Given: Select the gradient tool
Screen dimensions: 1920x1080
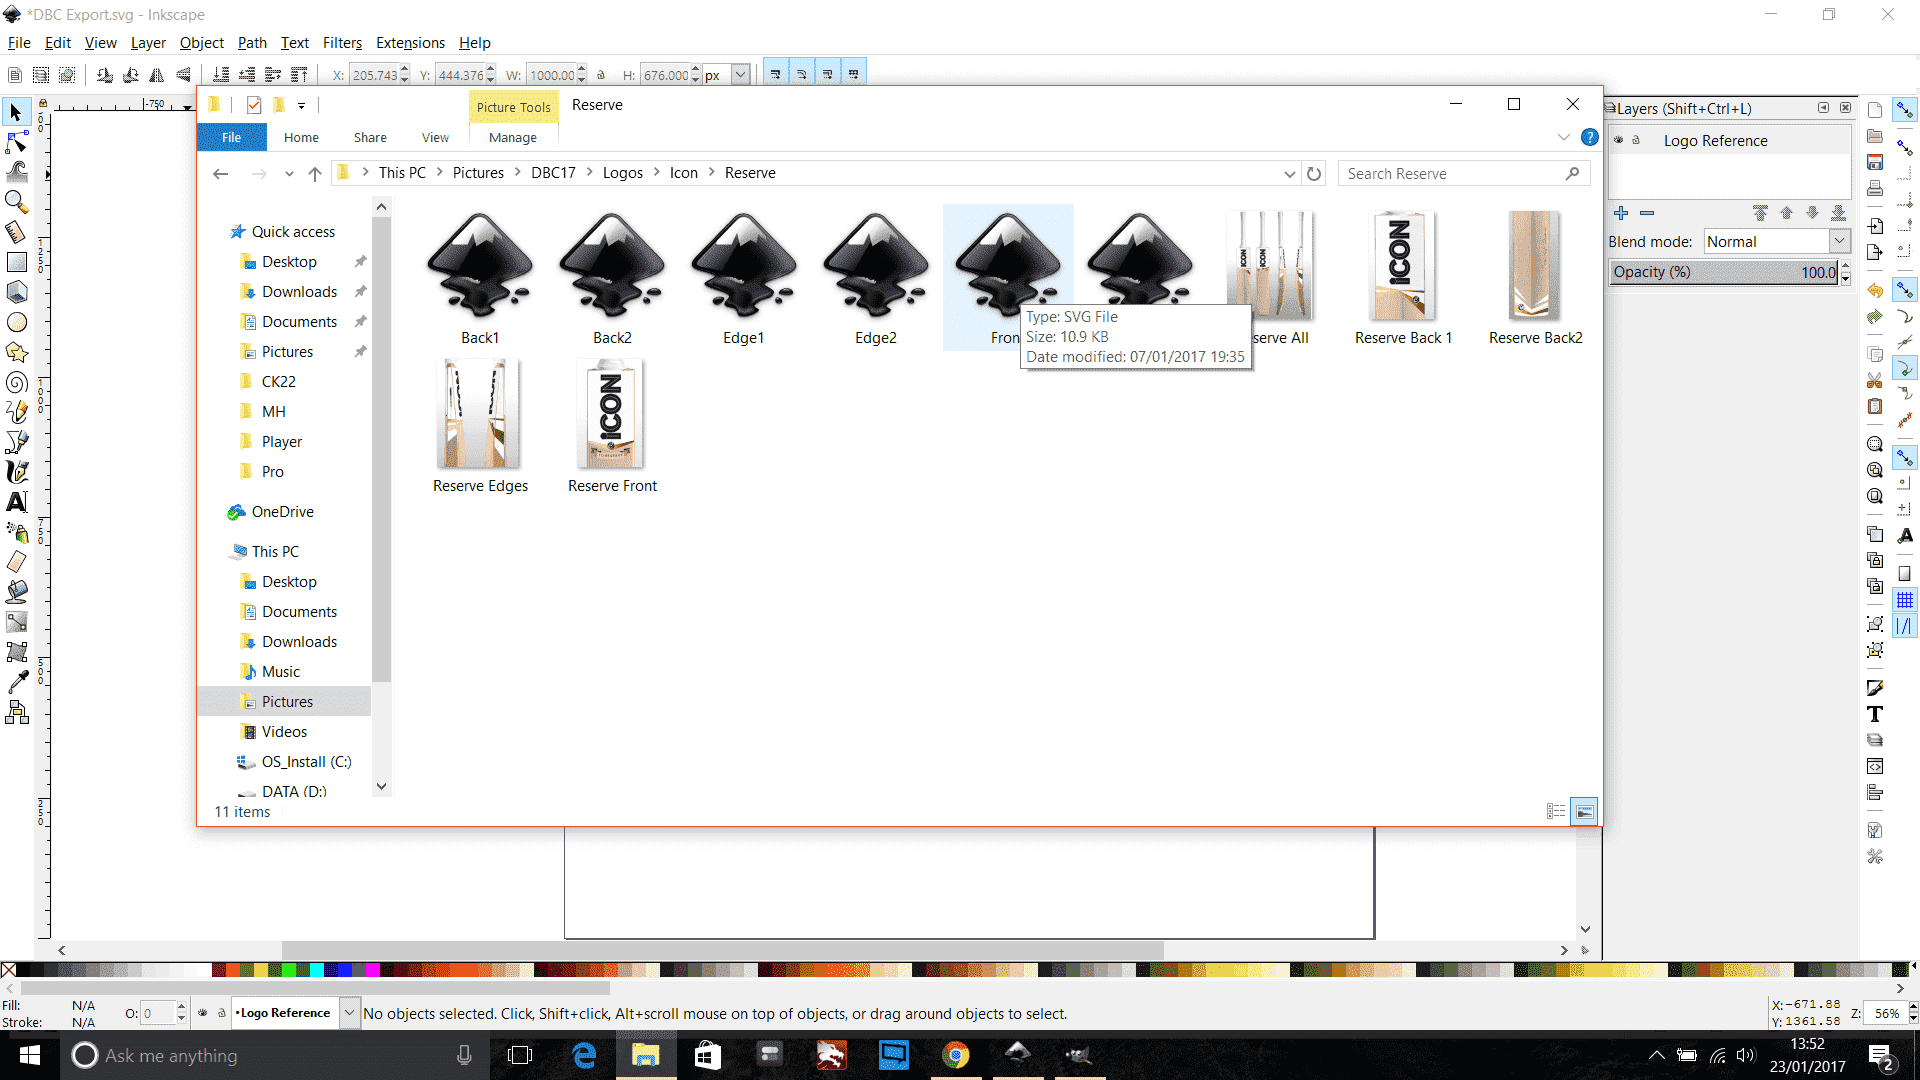Looking at the screenshot, I should pos(16,622).
